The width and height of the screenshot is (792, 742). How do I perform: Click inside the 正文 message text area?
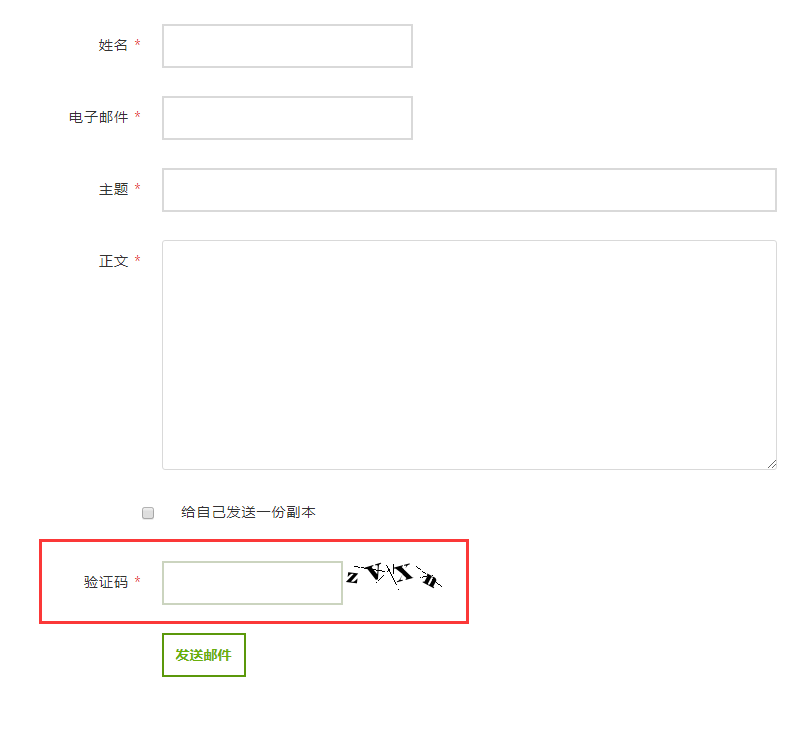point(469,354)
